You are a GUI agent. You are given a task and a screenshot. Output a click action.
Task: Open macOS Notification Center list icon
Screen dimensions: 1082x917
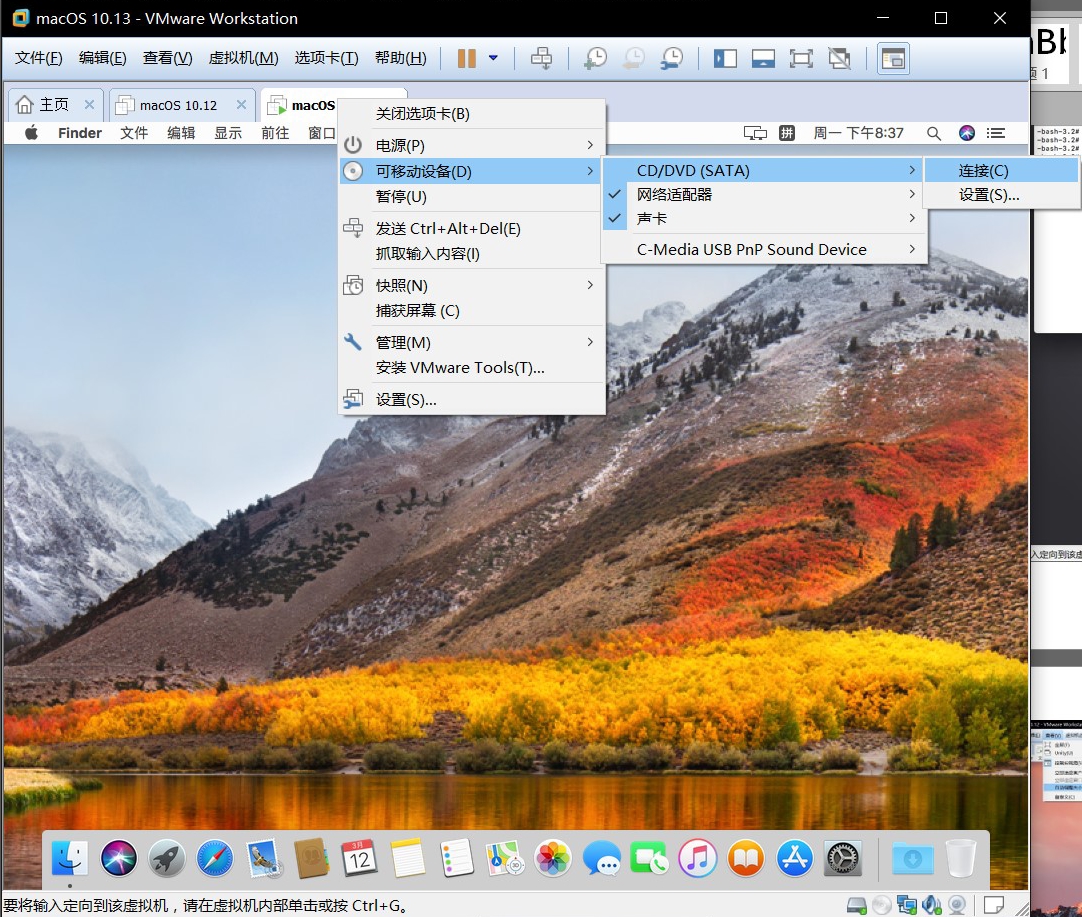(x=996, y=133)
